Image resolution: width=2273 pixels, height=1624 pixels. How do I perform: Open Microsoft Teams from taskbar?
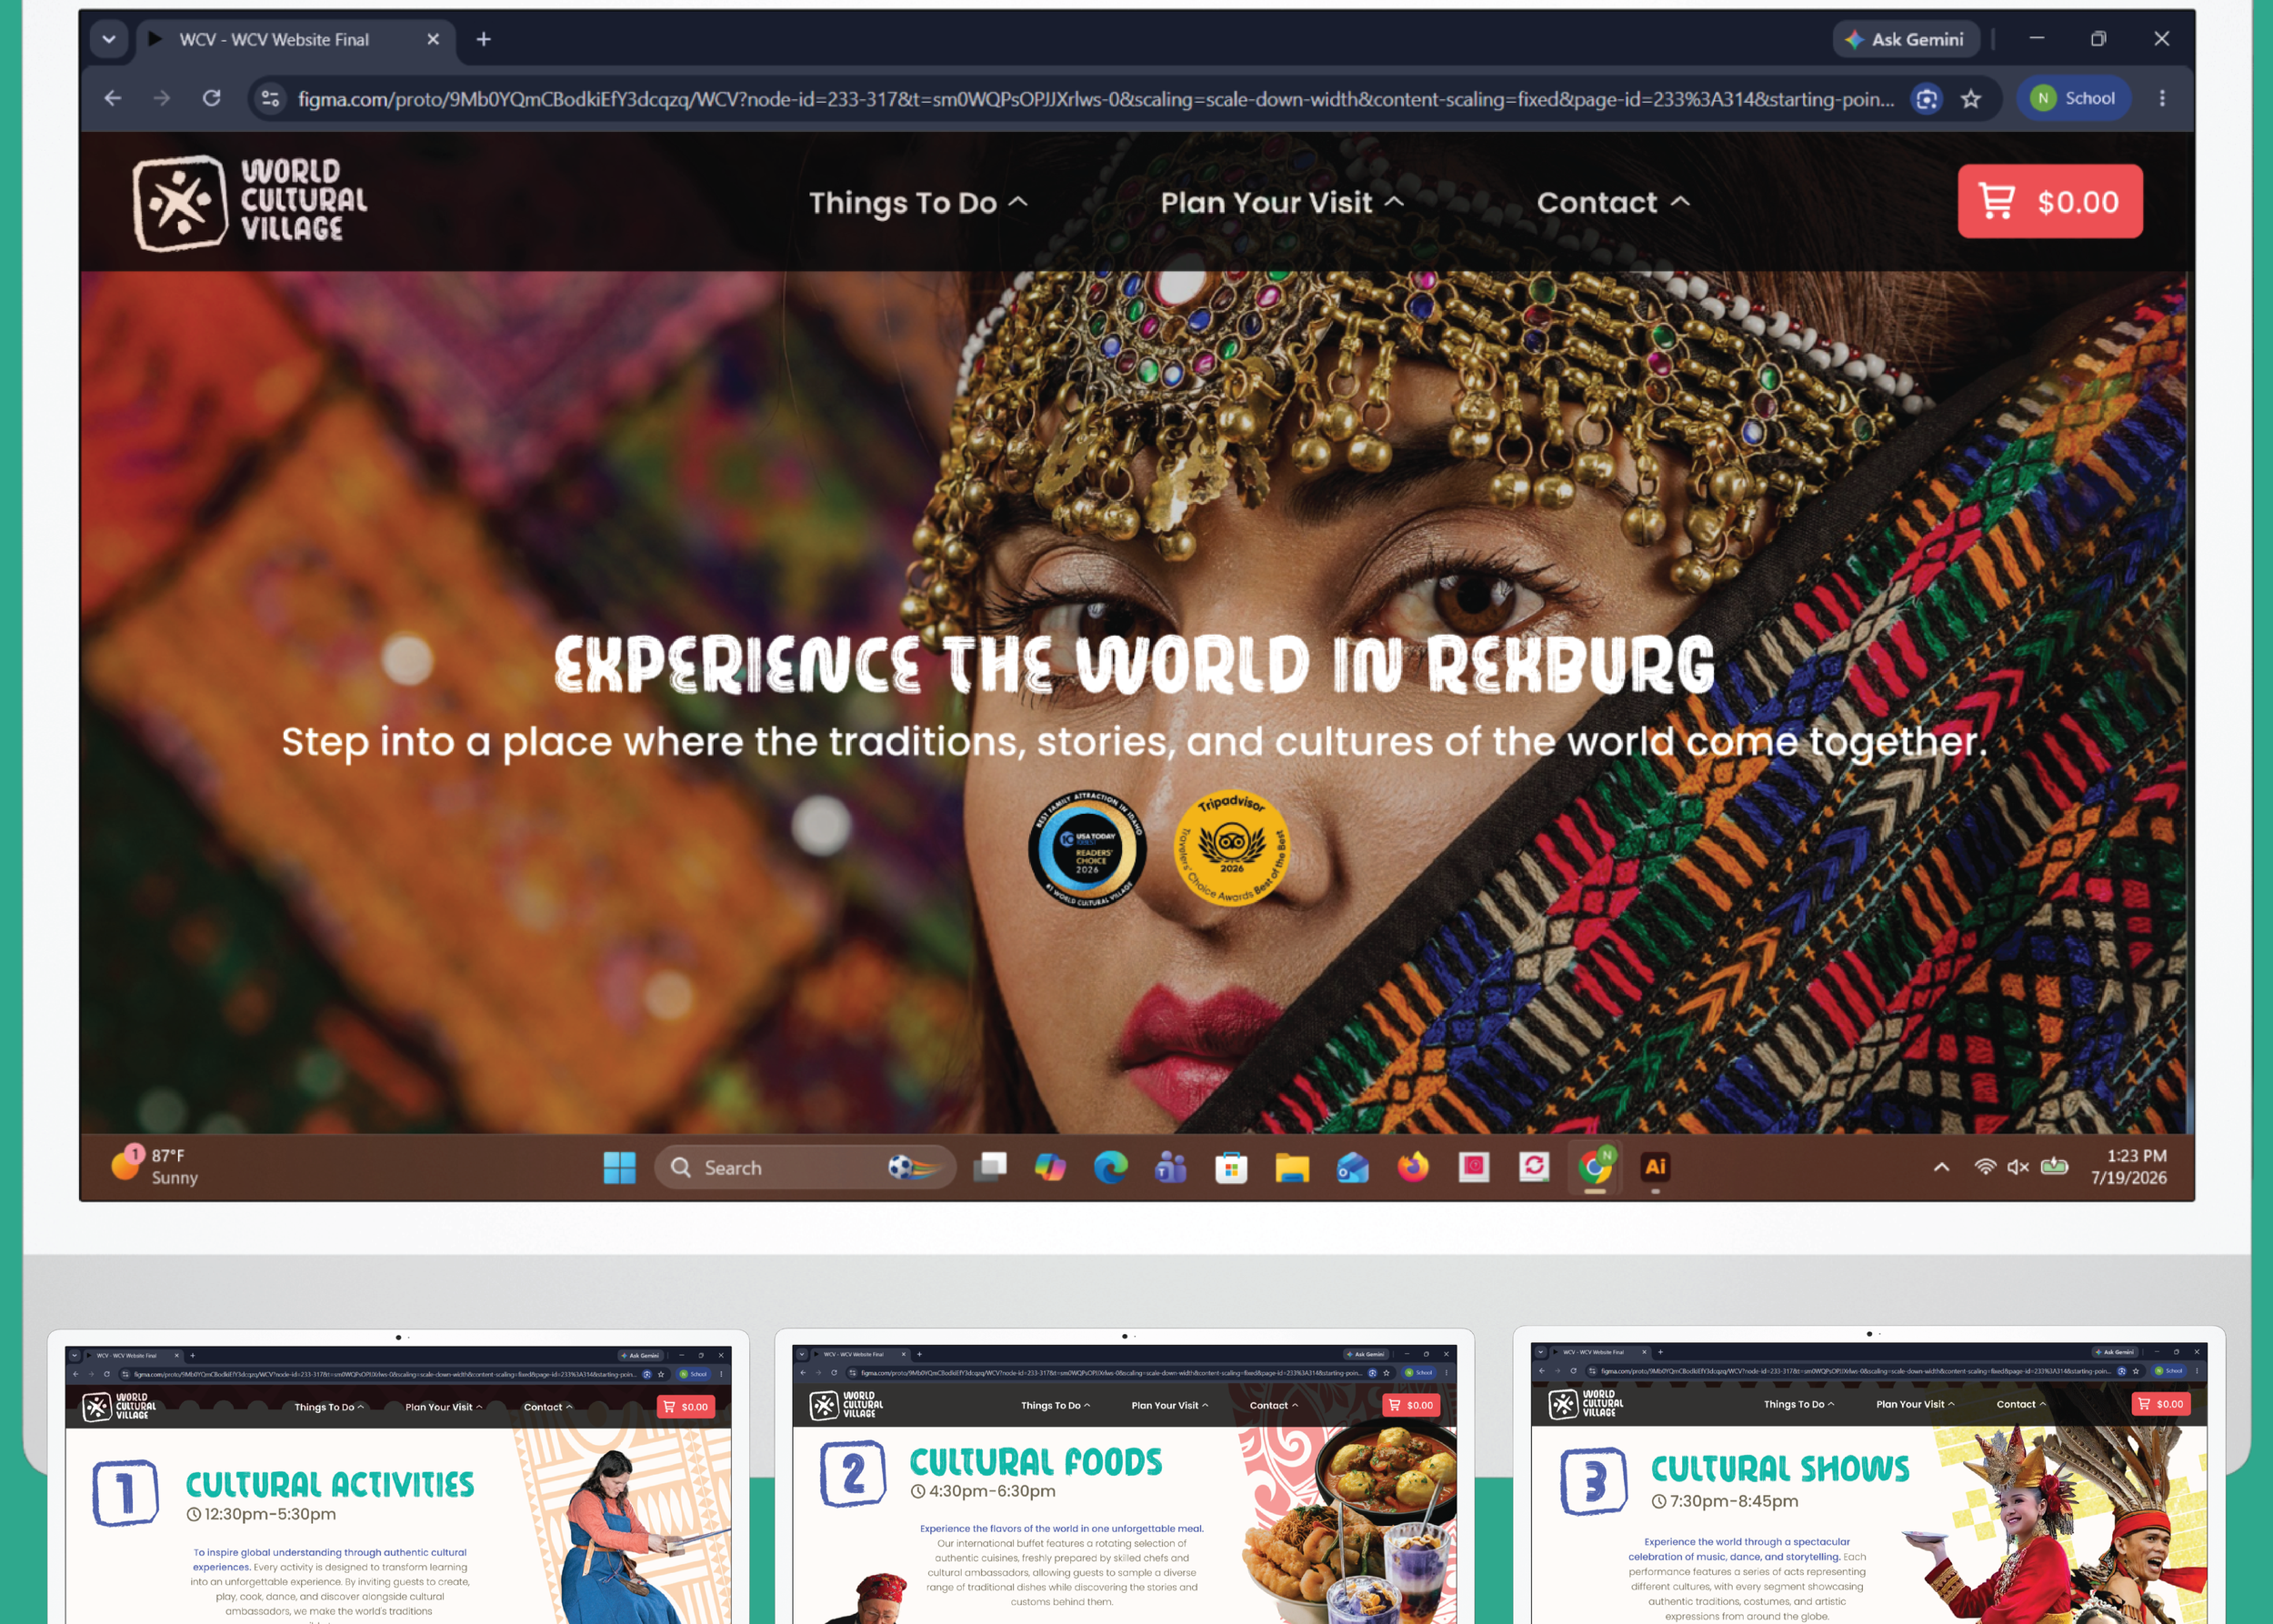point(1171,1167)
